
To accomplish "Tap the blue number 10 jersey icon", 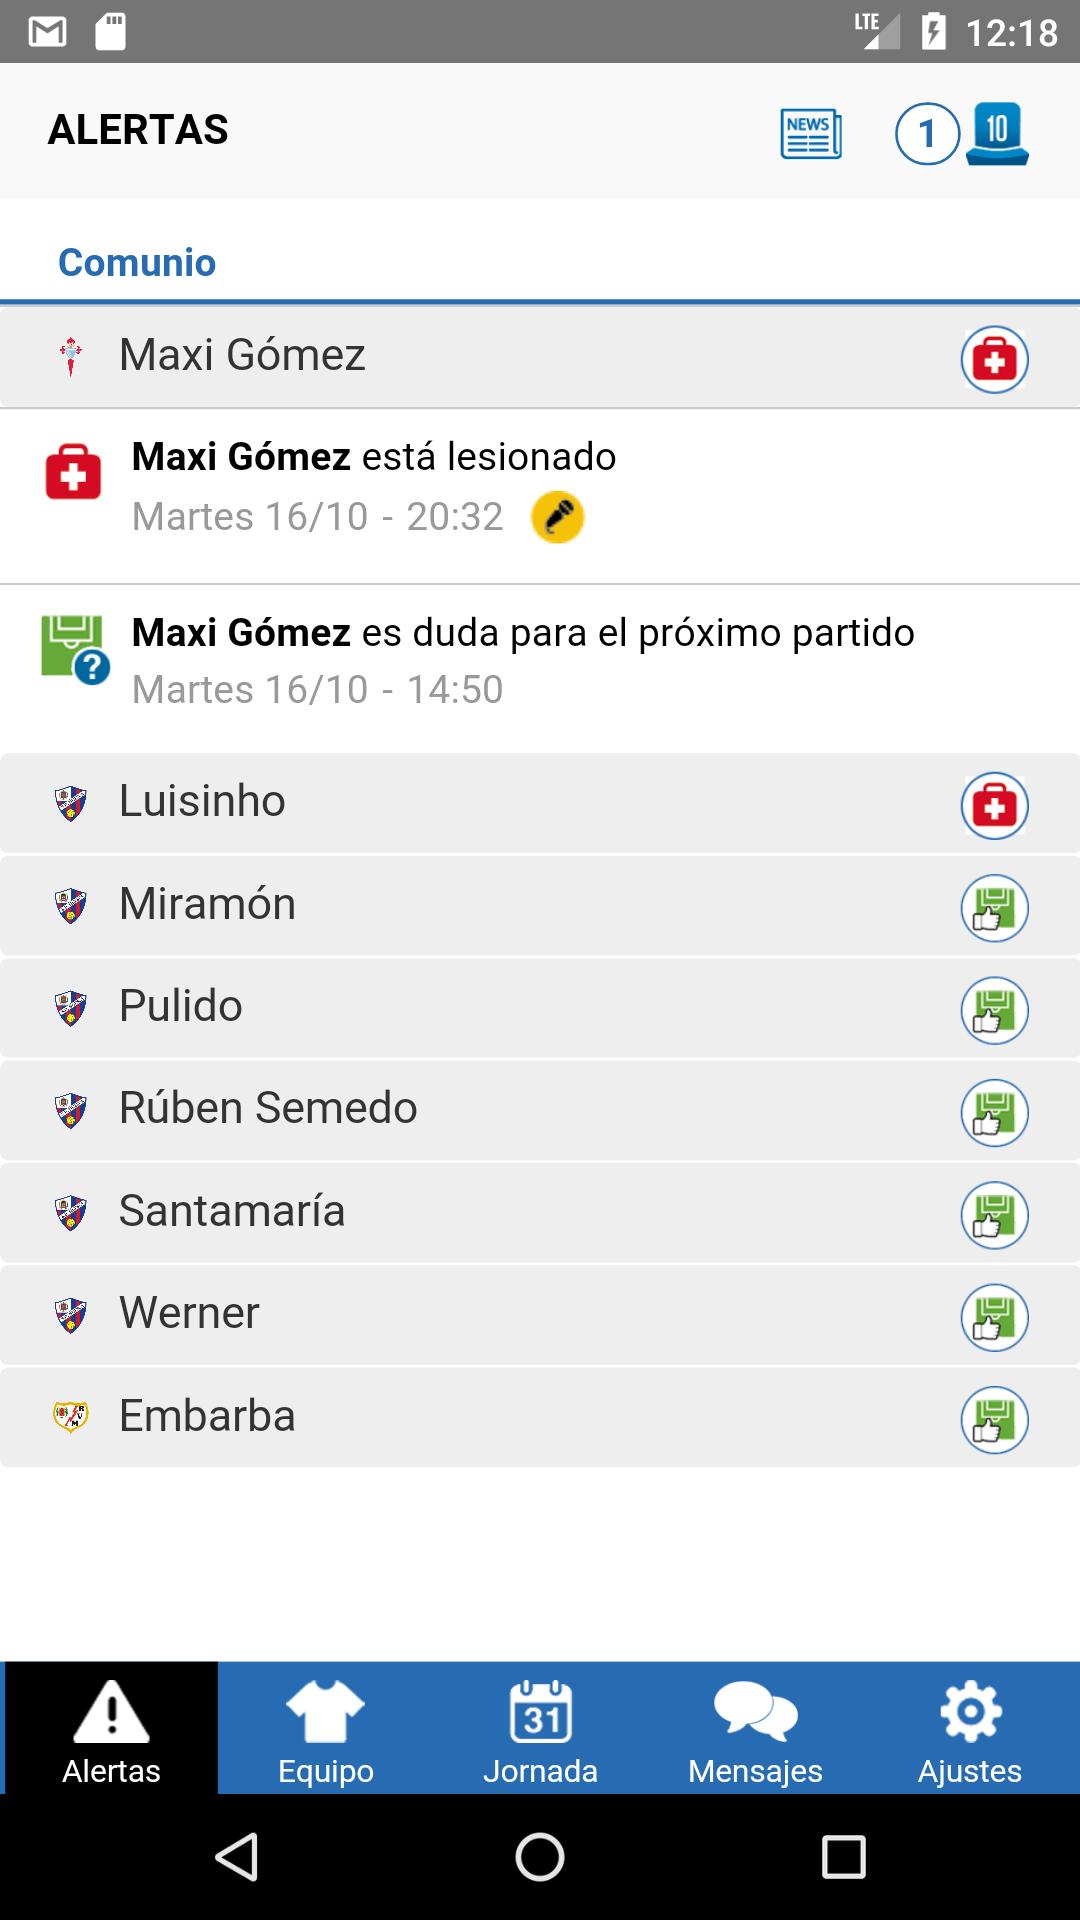I will [x=997, y=134].
